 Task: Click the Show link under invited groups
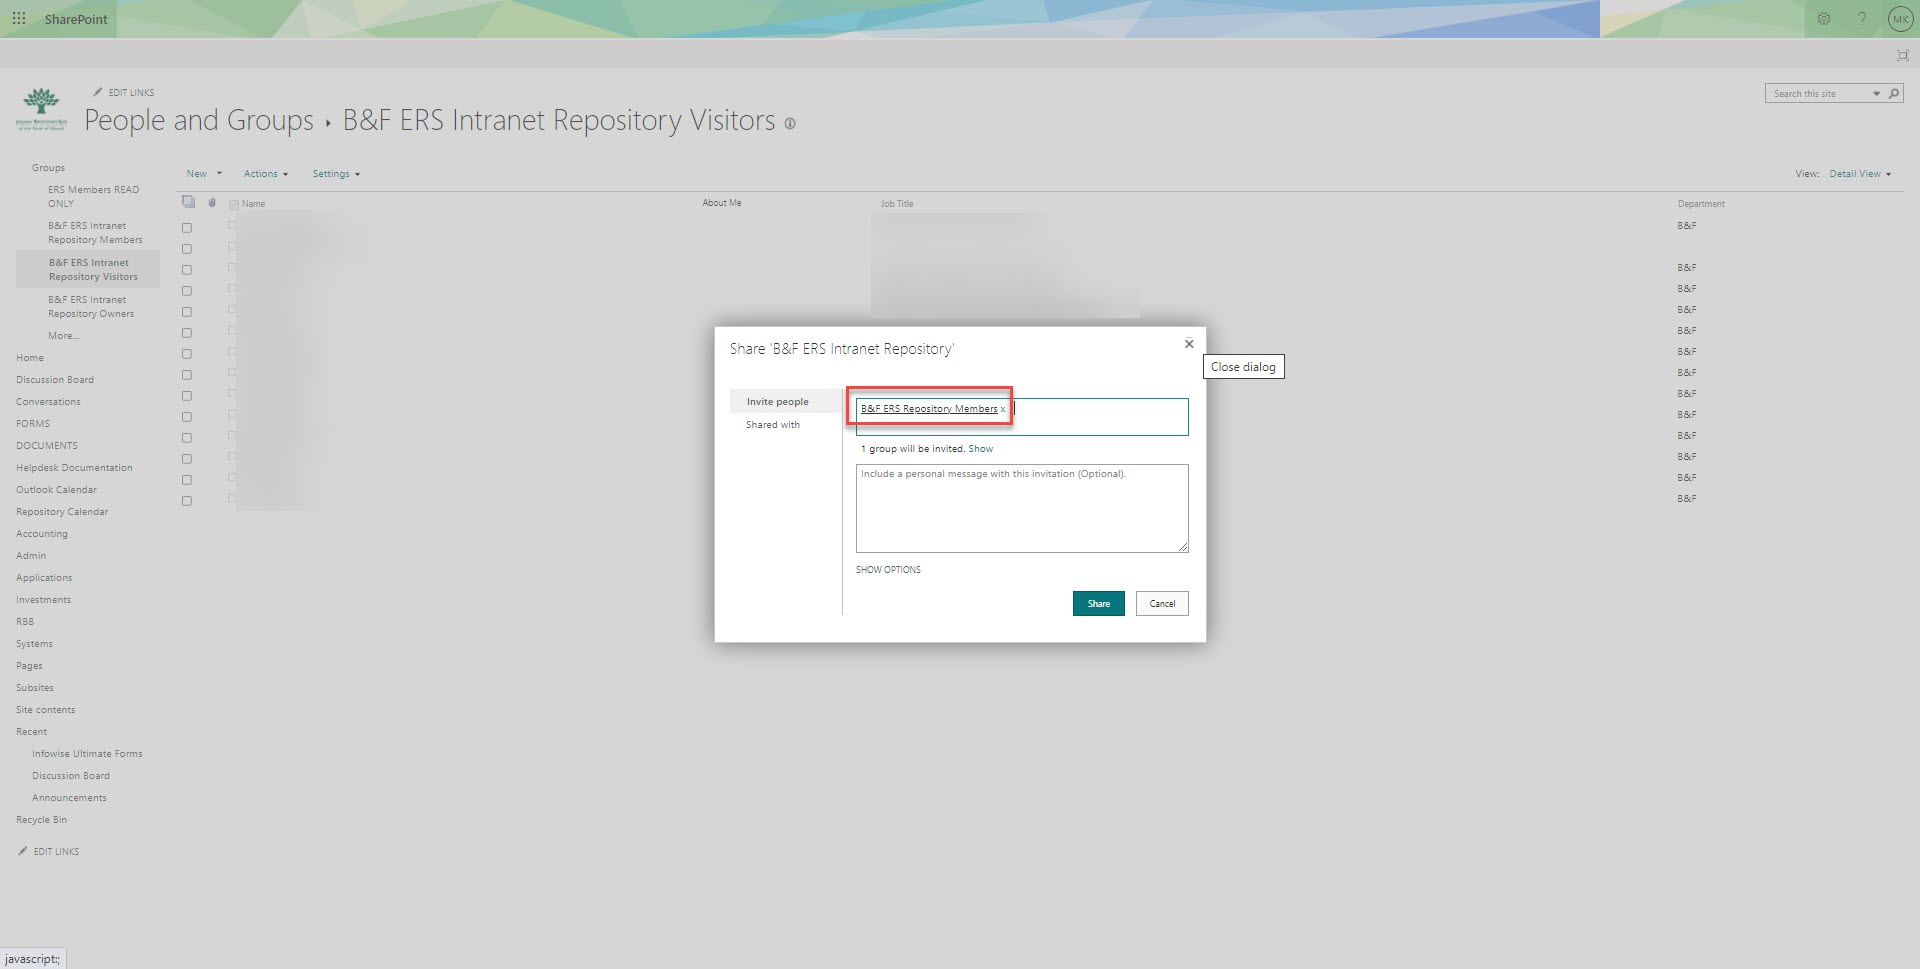click(x=980, y=448)
